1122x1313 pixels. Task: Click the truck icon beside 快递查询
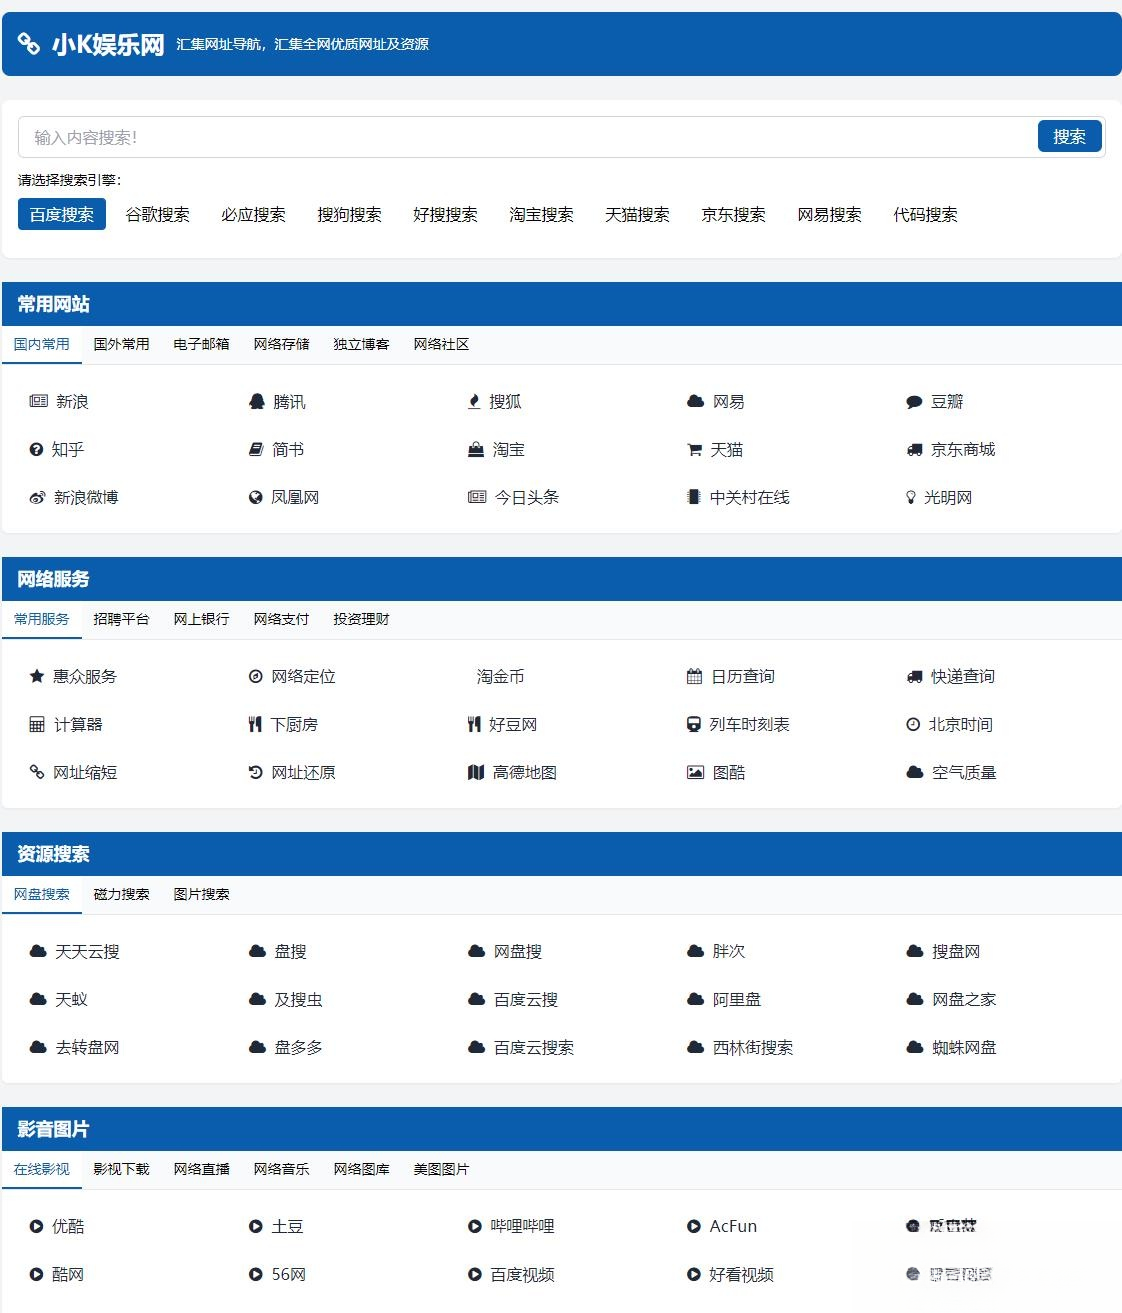913,676
